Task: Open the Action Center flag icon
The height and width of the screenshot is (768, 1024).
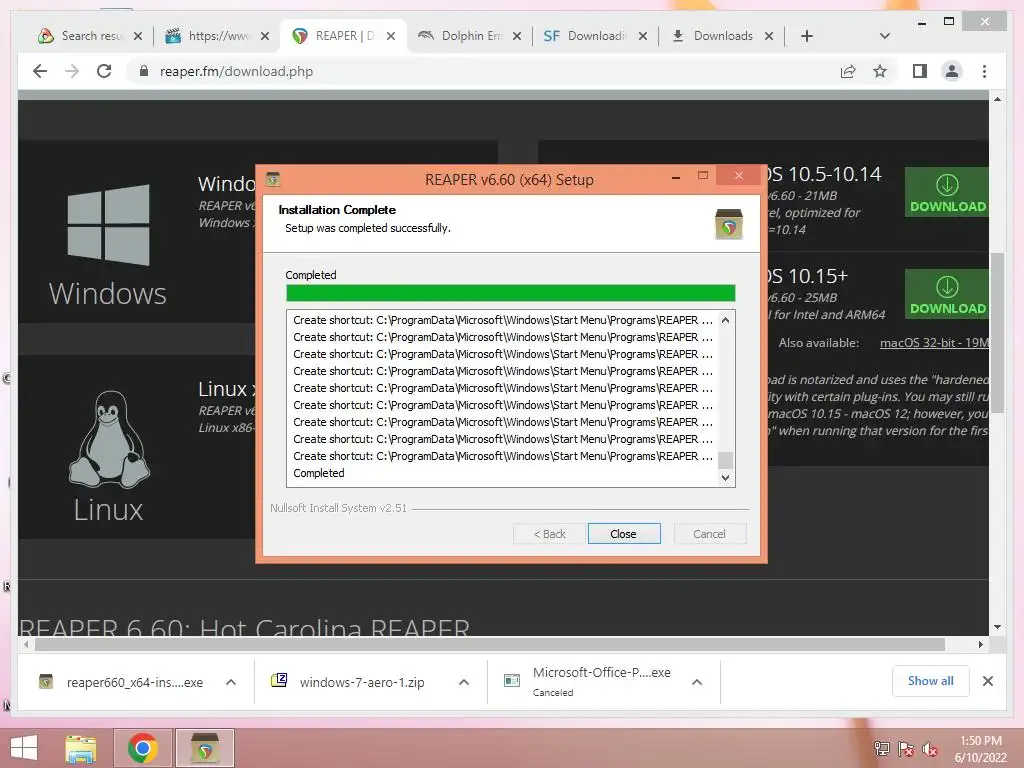Action: coord(906,749)
